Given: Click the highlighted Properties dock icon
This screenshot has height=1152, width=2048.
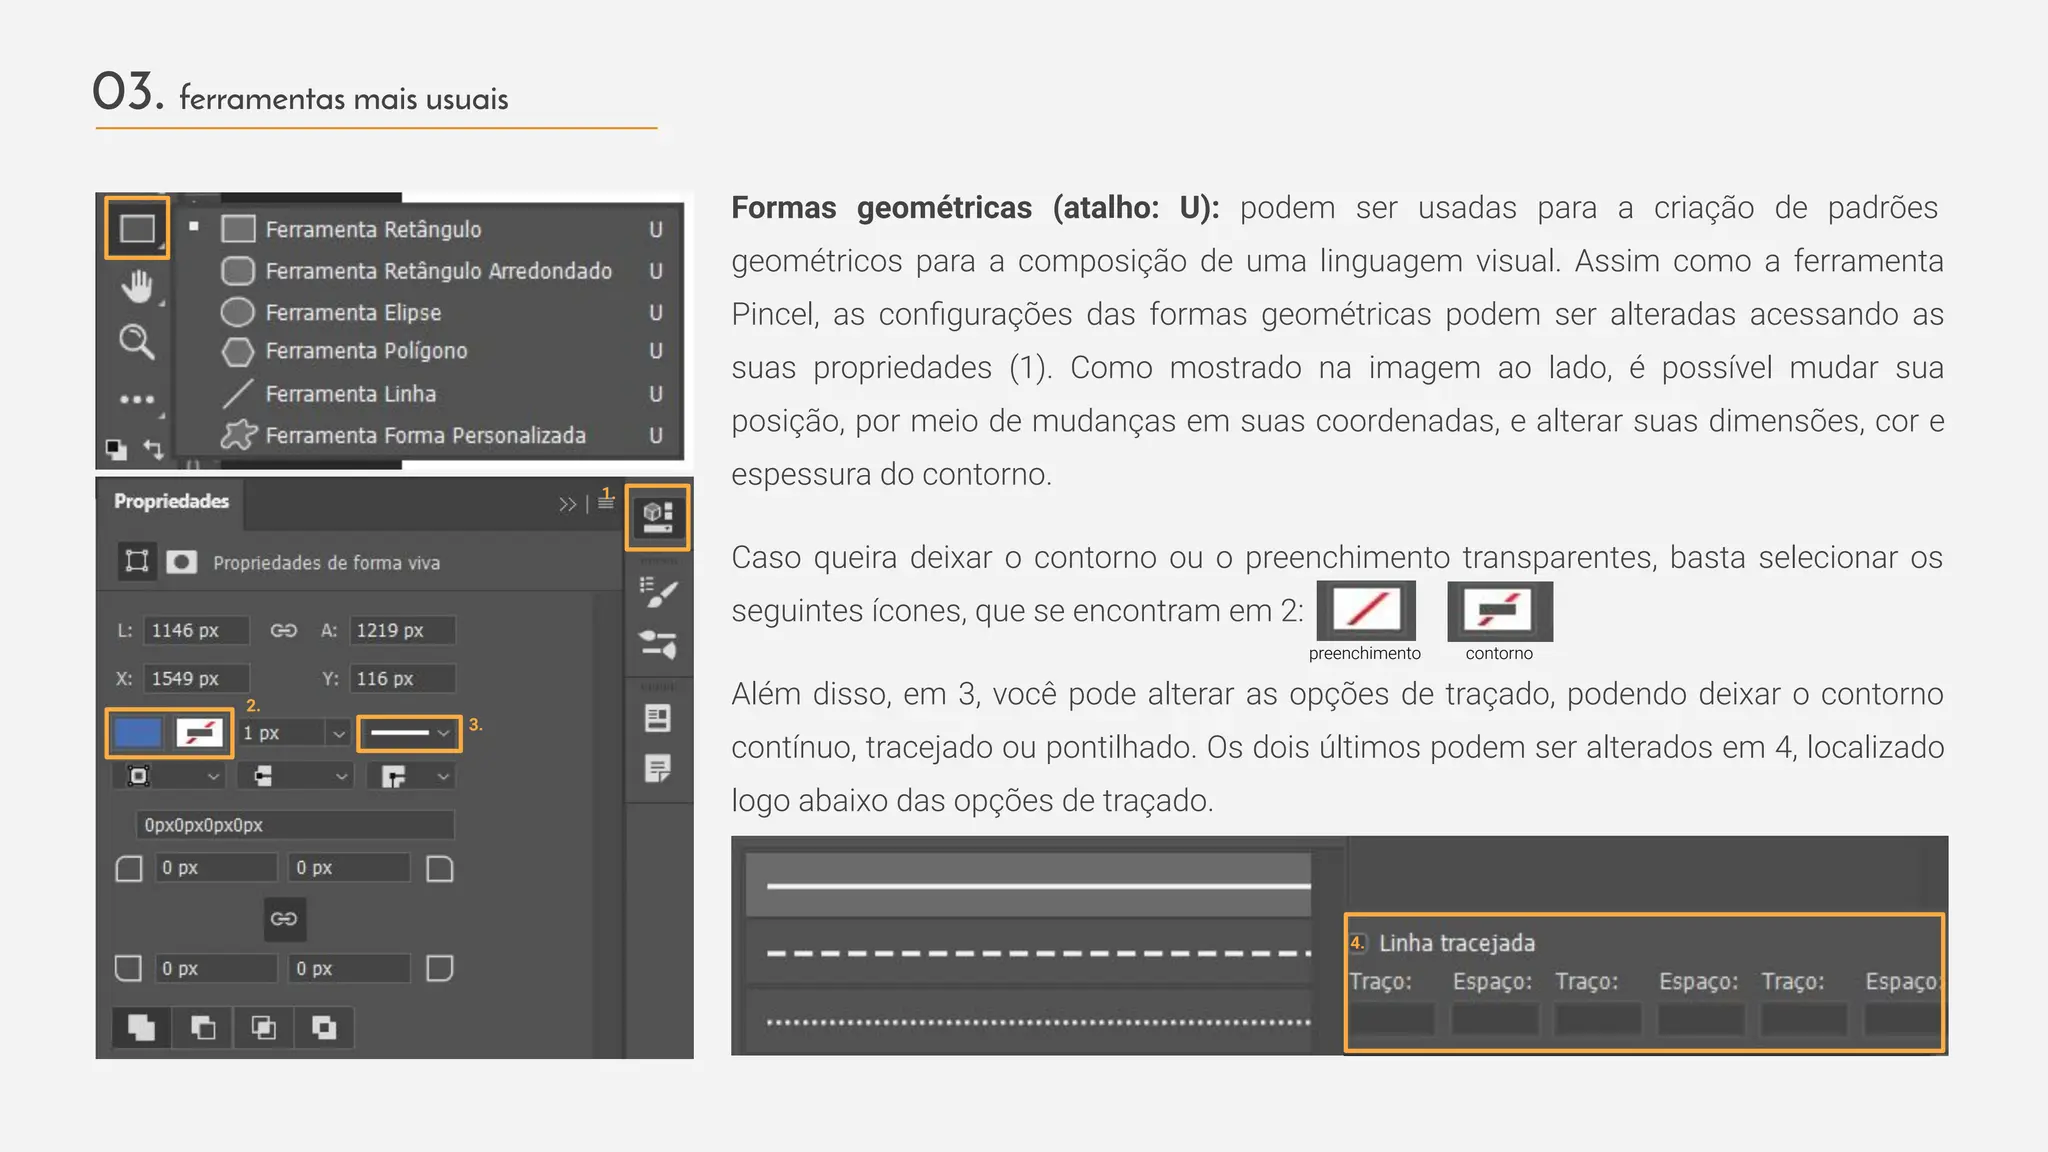Looking at the screenshot, I should pos(657,518).
